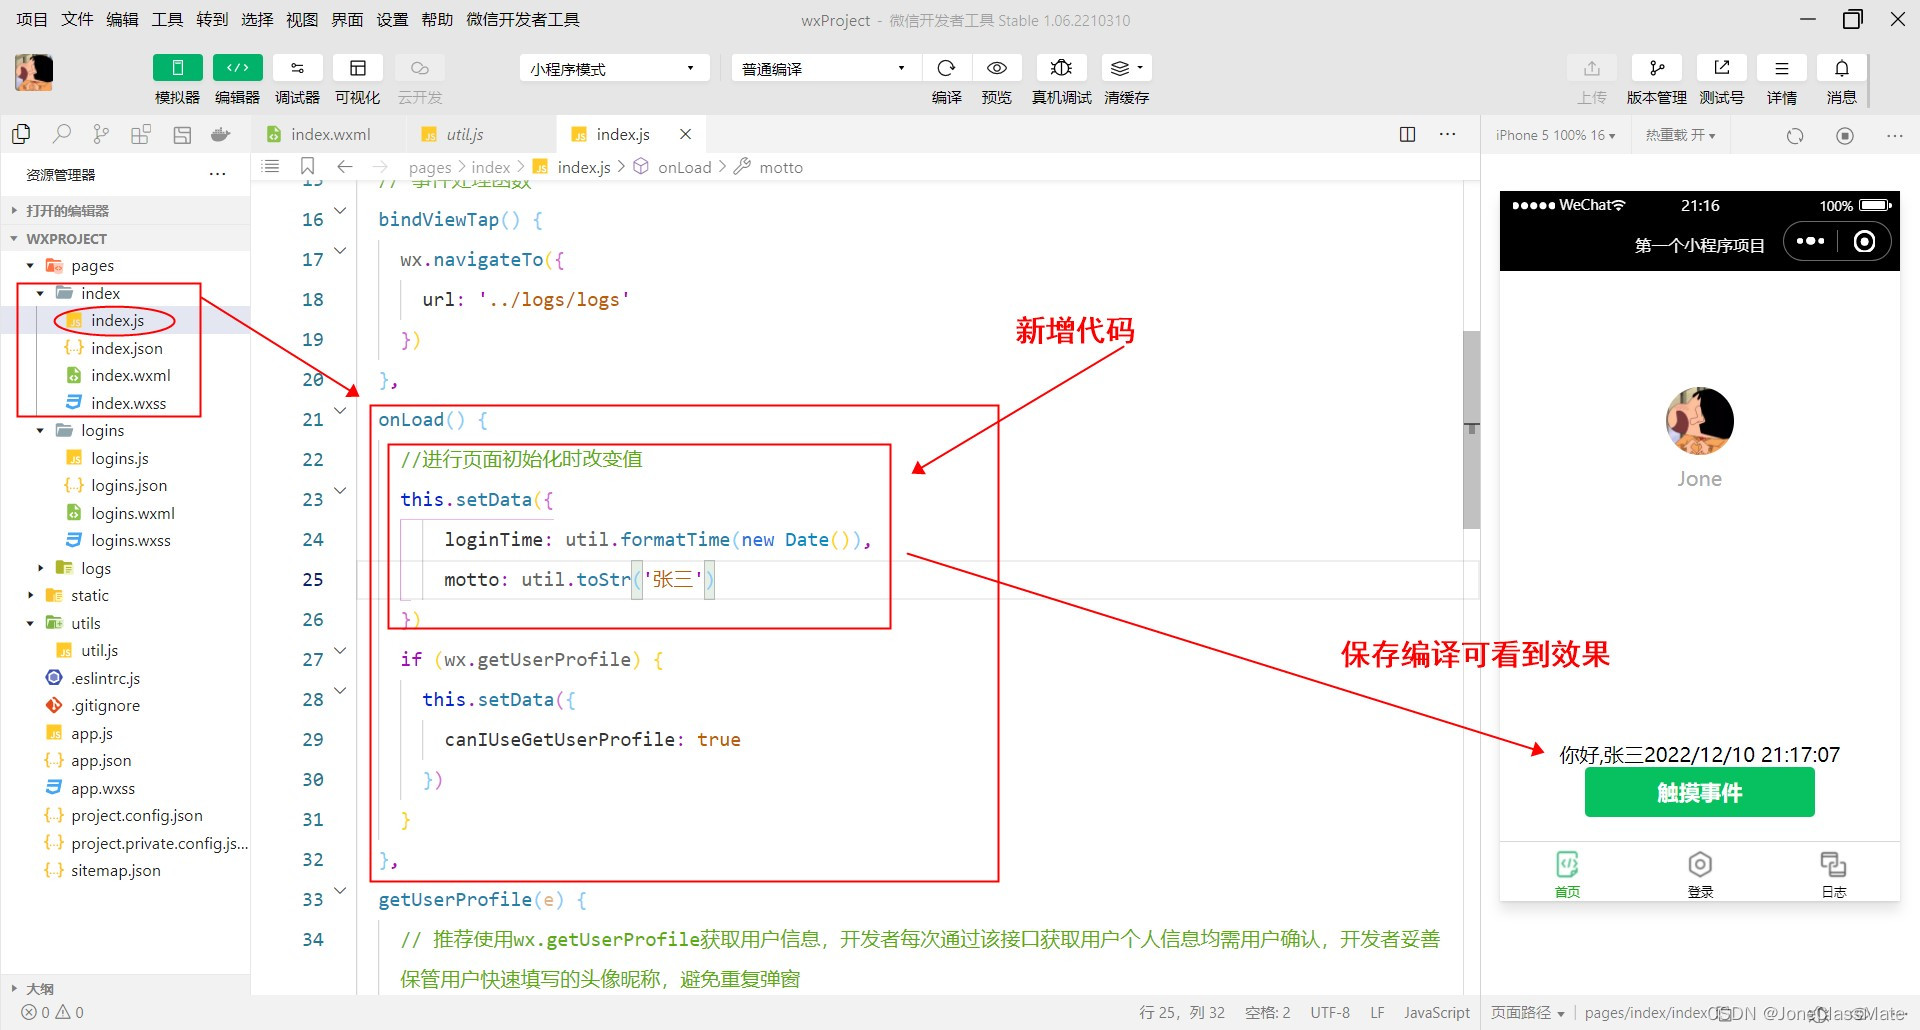Click the simulator stop button icon
This screenshot has height=1030, width=1920.
pyautogui.click(x=1845, y=135)
